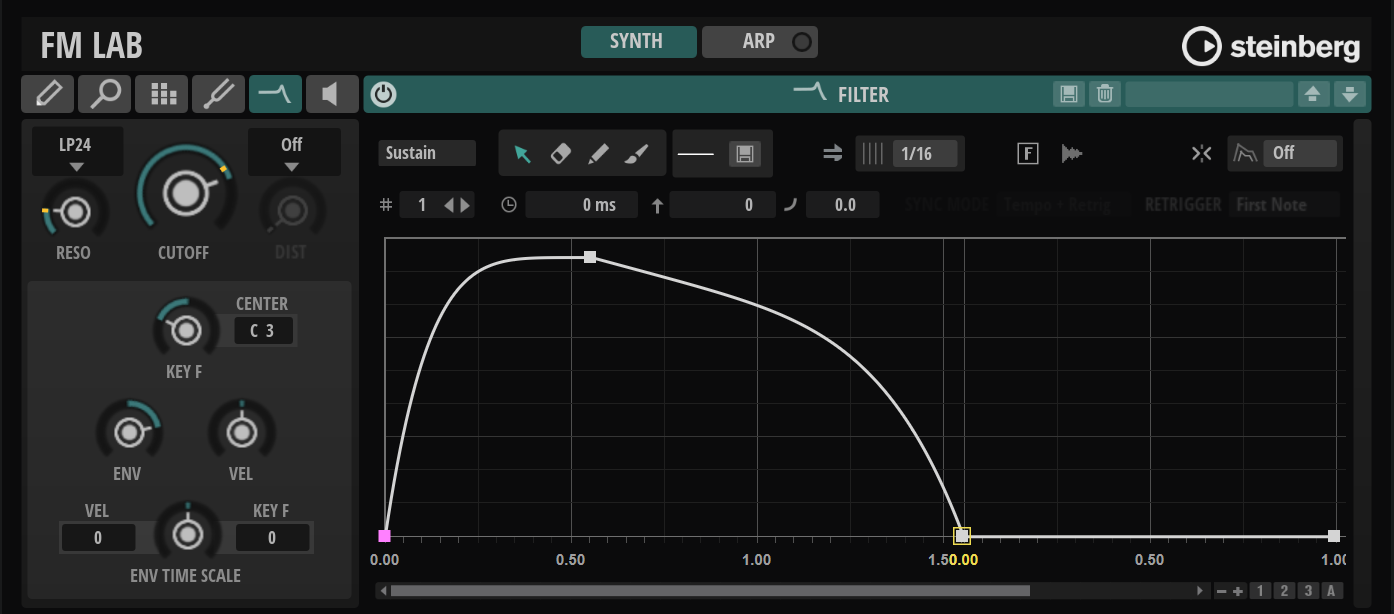Image resolution: width=1394 pixels, height=614 pixels.
Task: Open the Off envelope display dropdown
Action: [x=1301, y=153]
